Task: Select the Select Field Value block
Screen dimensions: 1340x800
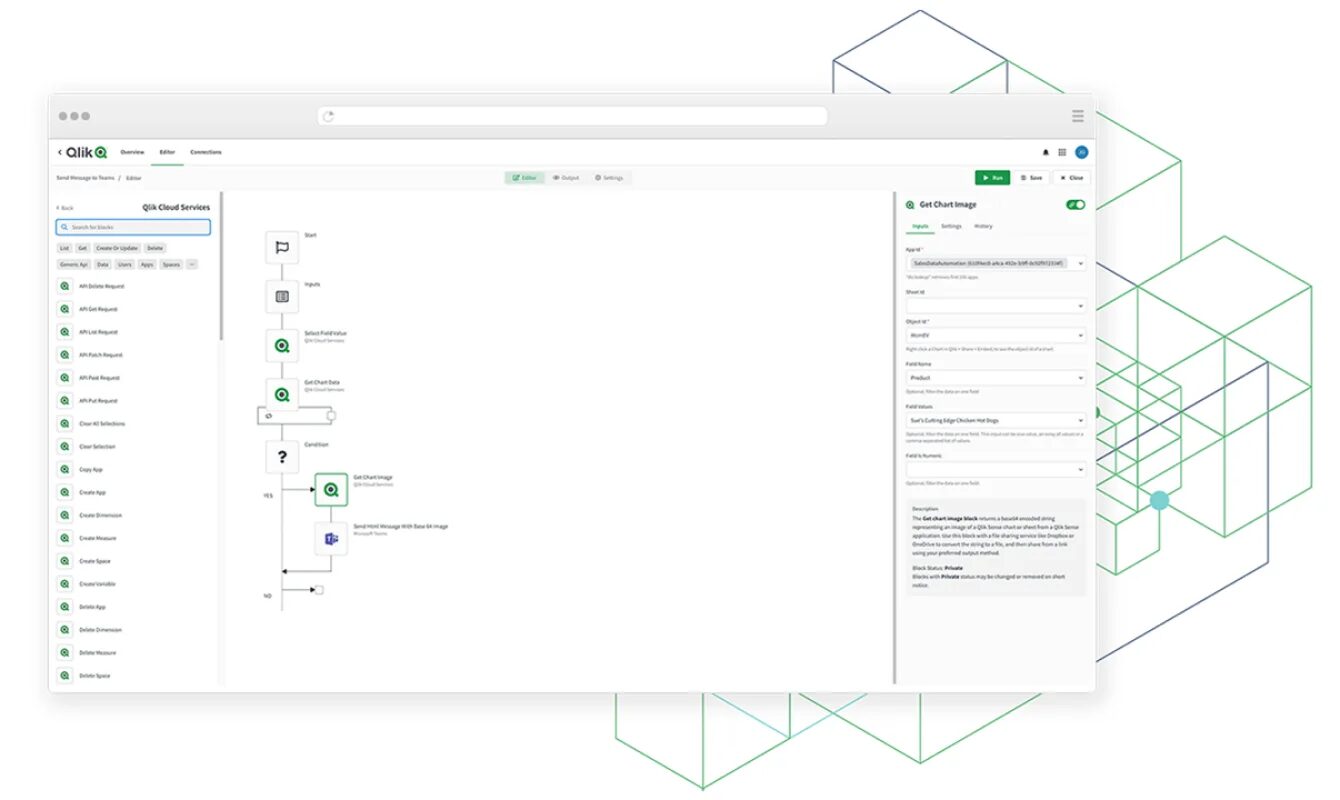Action: [x=282, y=346]
